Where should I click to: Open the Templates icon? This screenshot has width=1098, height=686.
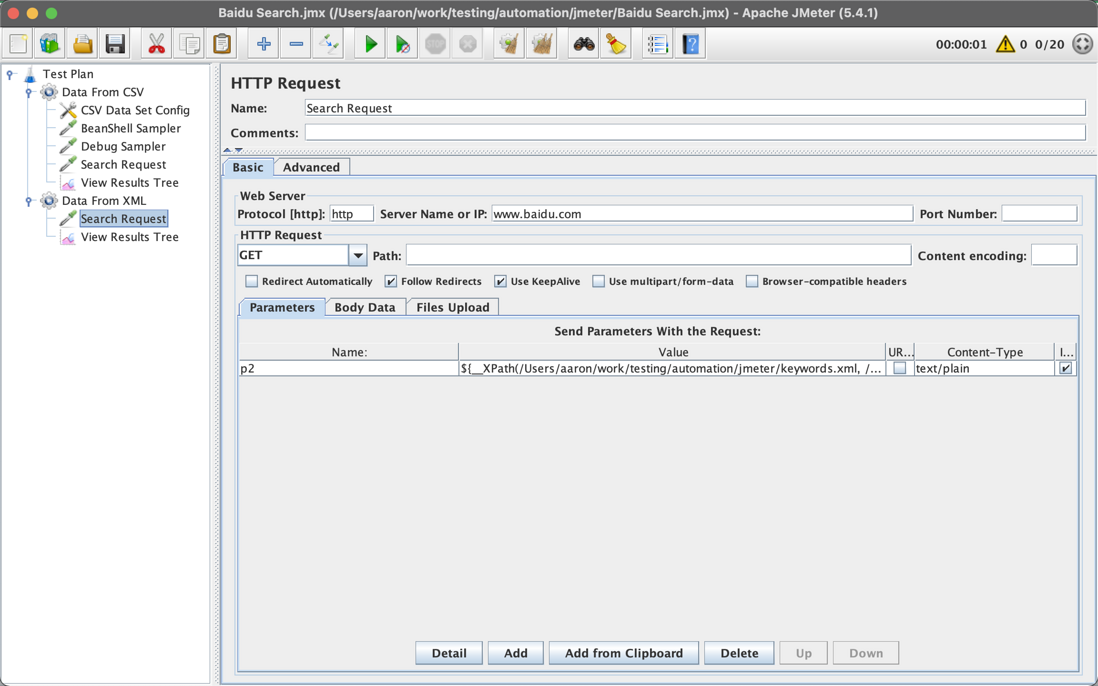50,44
